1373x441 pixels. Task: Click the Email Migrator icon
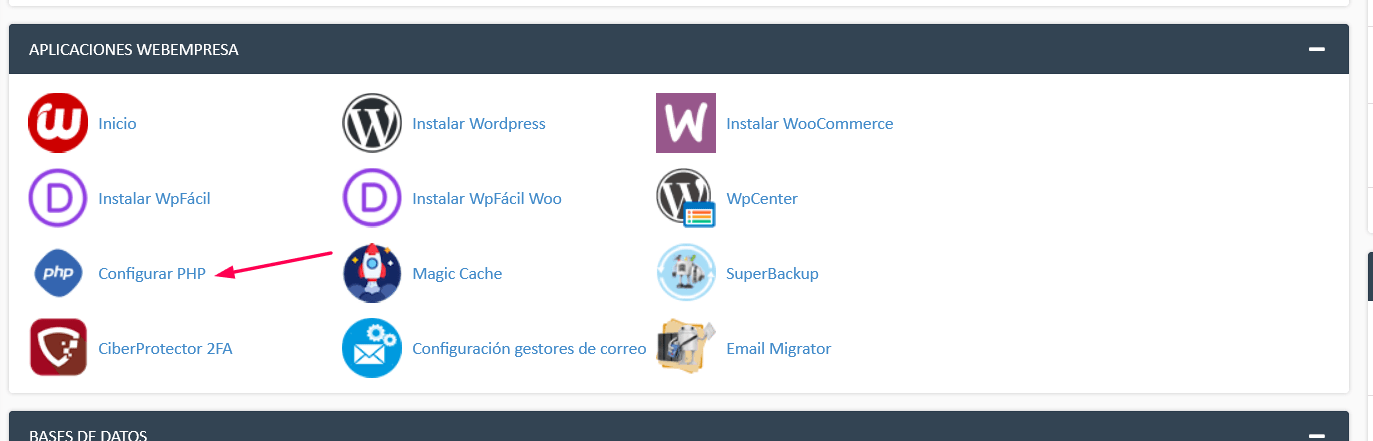(x=686, y=346)
